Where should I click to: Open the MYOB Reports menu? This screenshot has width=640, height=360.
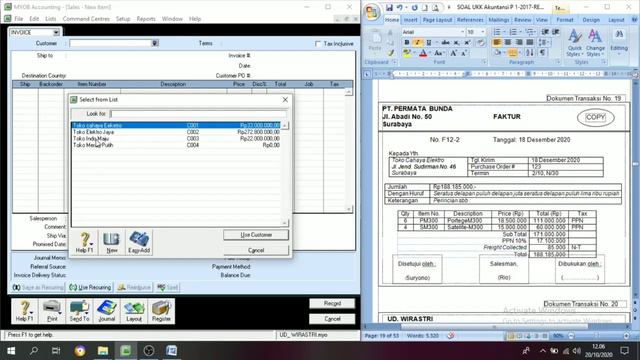pyautogui.click(x=146, y=19)
